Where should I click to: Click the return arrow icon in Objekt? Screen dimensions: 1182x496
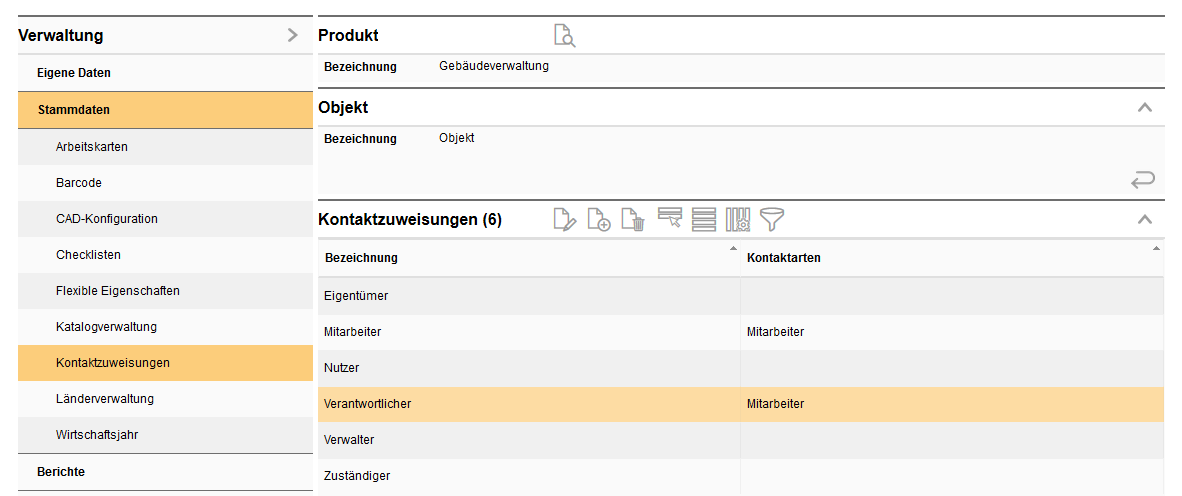pyautogui.click(x=1143, y=180)
